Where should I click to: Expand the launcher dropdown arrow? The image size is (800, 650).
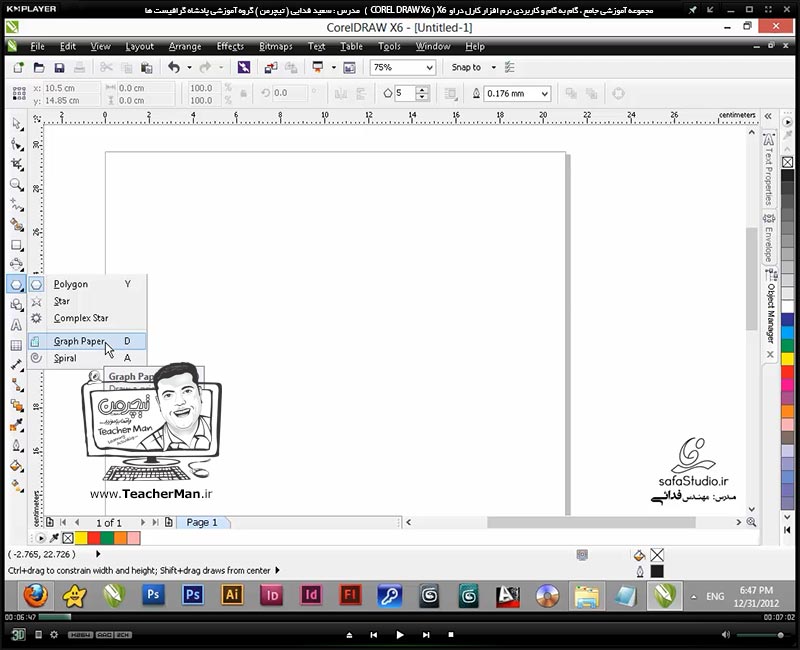(x=334, y=67)
